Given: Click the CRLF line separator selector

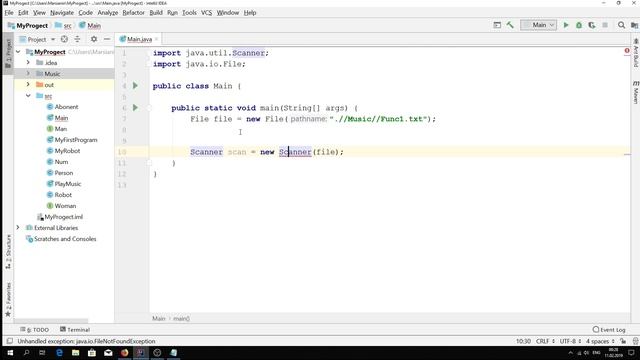Looking at the screenshot, I should [x=545, y=341].
